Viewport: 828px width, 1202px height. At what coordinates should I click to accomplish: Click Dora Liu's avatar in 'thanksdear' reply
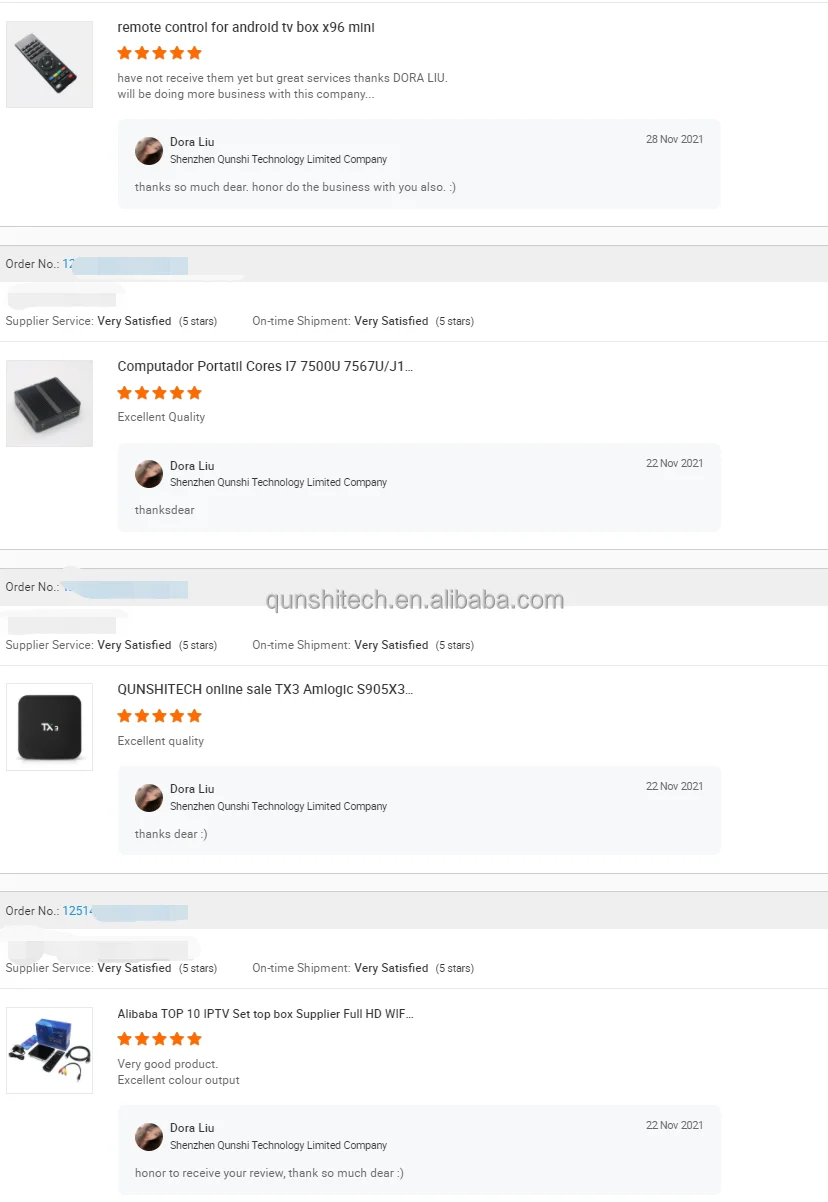(x=149, y=474)
